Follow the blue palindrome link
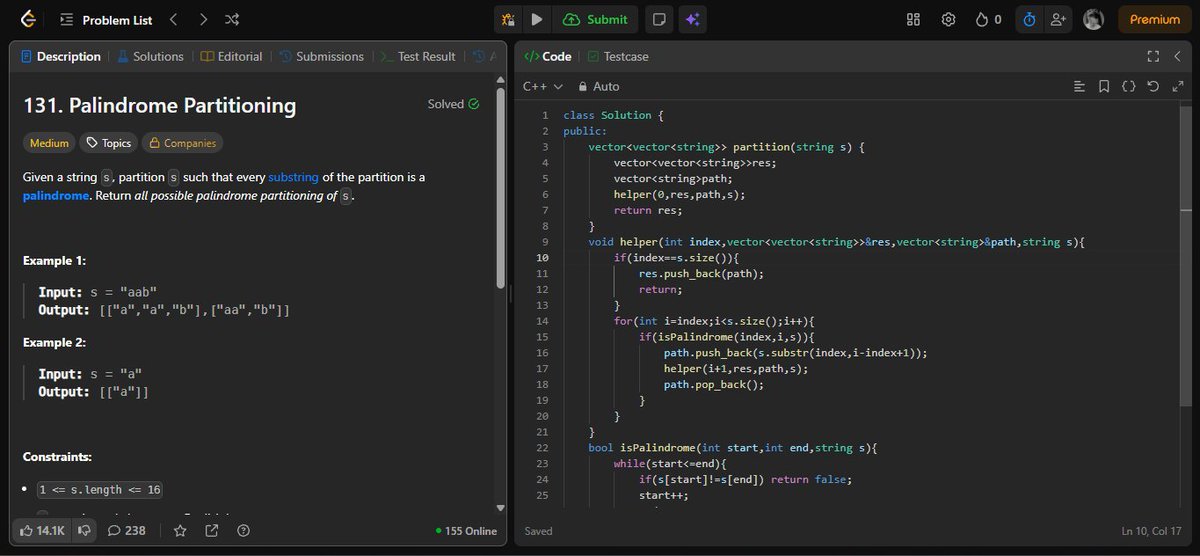1200x556 pixels. point(56,196)
